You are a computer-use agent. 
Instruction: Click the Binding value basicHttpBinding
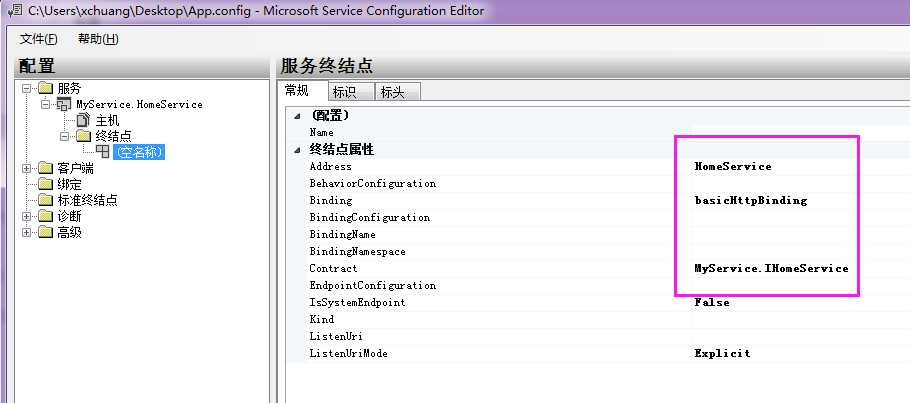pyautogui.click(x=750, y=200)
